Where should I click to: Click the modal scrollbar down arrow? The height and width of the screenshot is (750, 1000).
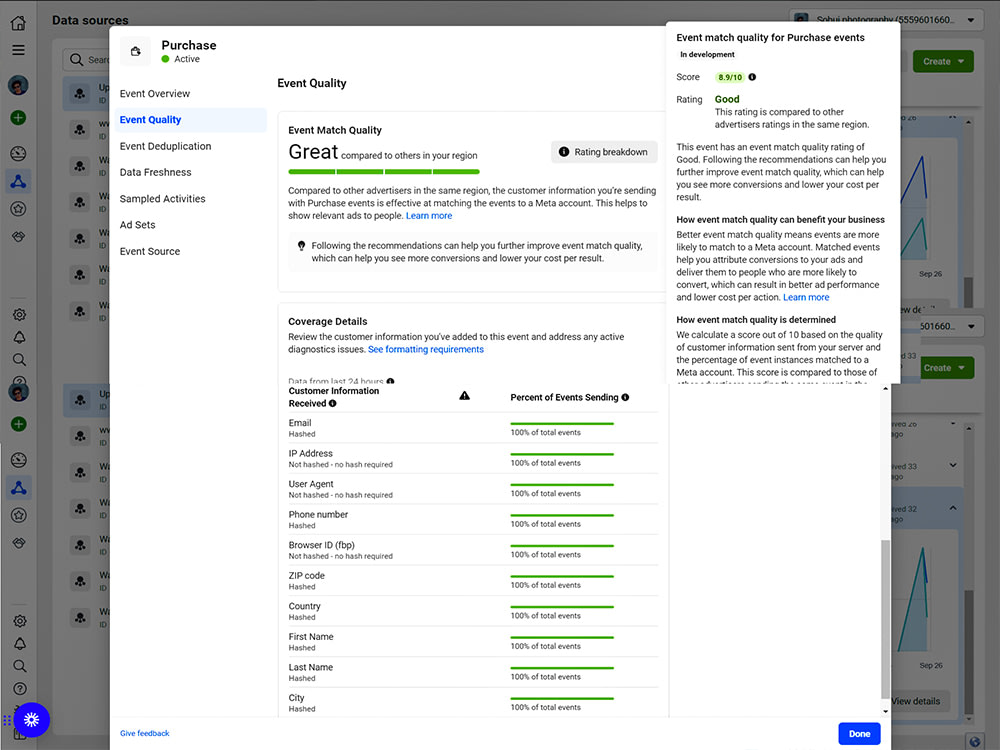[x=885, y=711]
